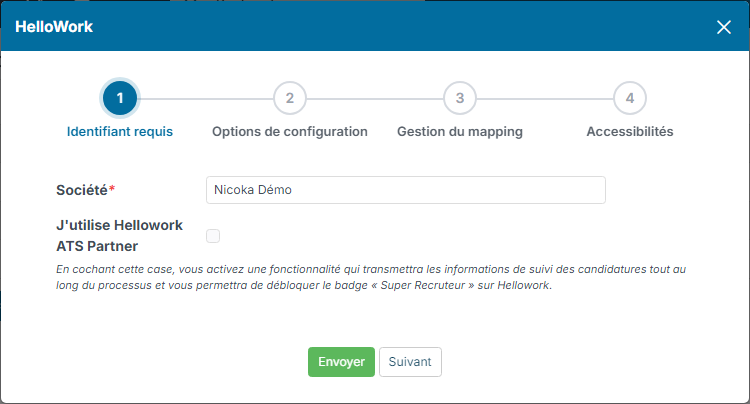Screen dimensions: 750x404
Task: Switch to Options de configuration
Action: tap(290, 131)
